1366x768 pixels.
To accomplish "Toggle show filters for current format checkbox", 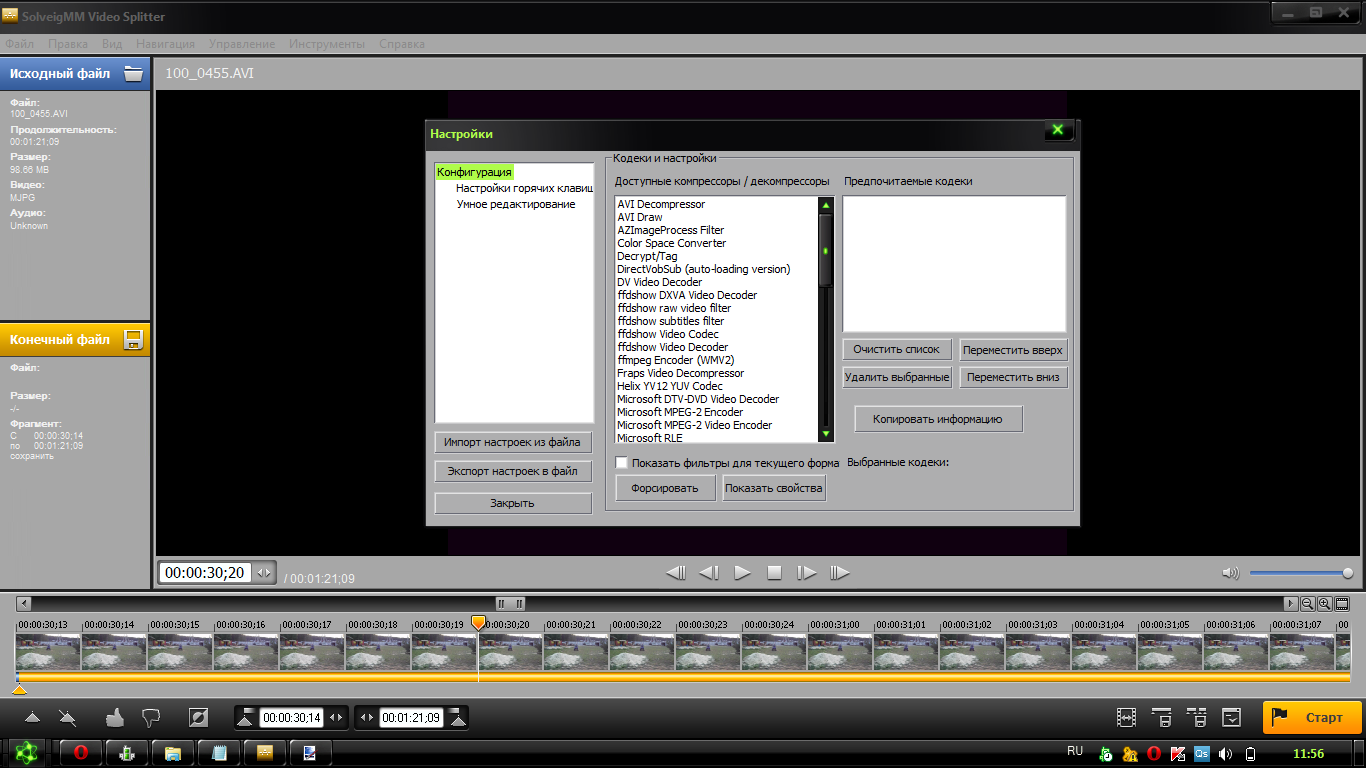I will (622, 463).
